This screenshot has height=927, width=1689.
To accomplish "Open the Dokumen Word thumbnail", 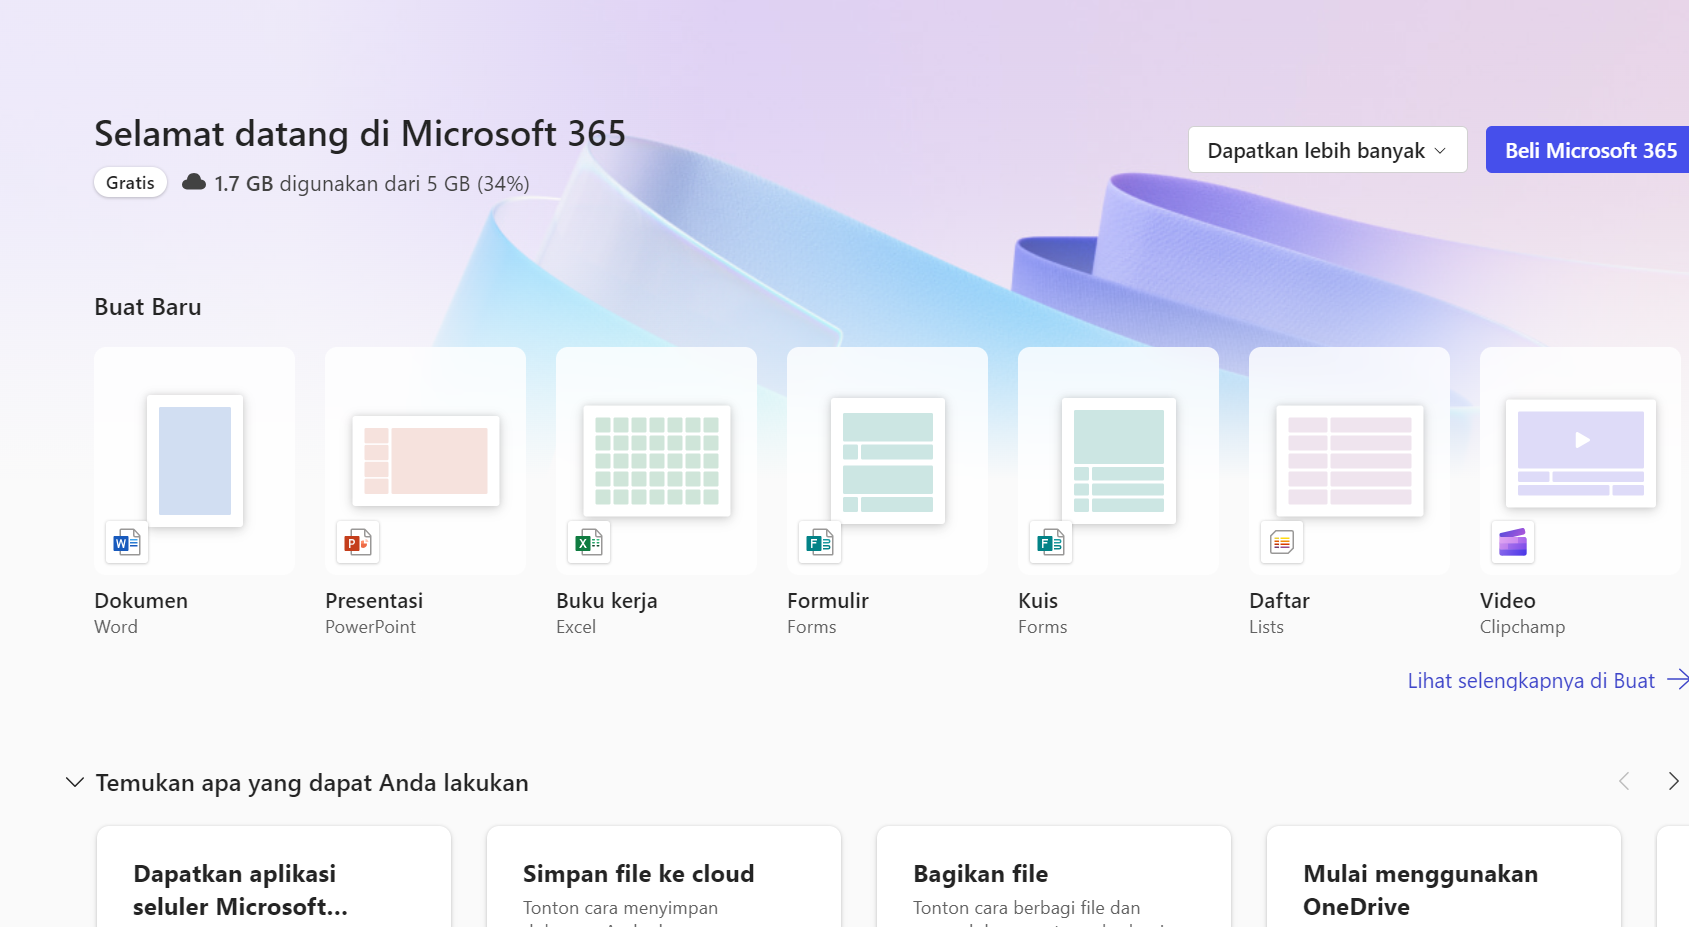I will pyautogui.click(x=195, y=461).
